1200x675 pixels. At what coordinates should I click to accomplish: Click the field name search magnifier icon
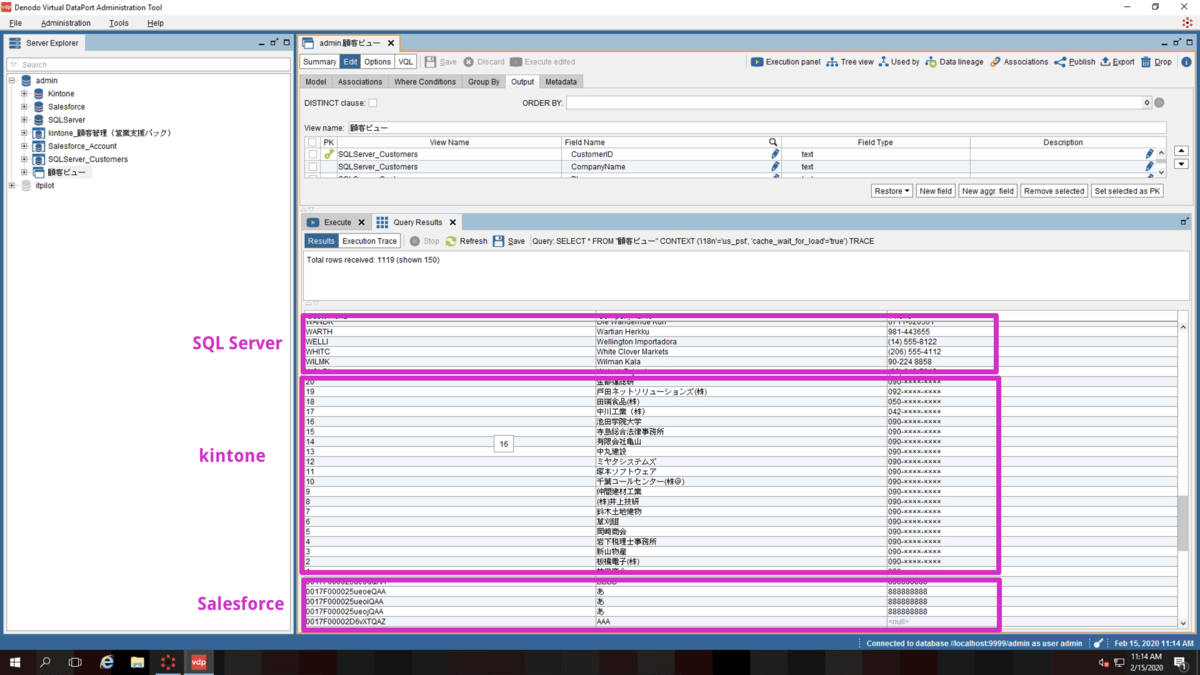(773, 143)
